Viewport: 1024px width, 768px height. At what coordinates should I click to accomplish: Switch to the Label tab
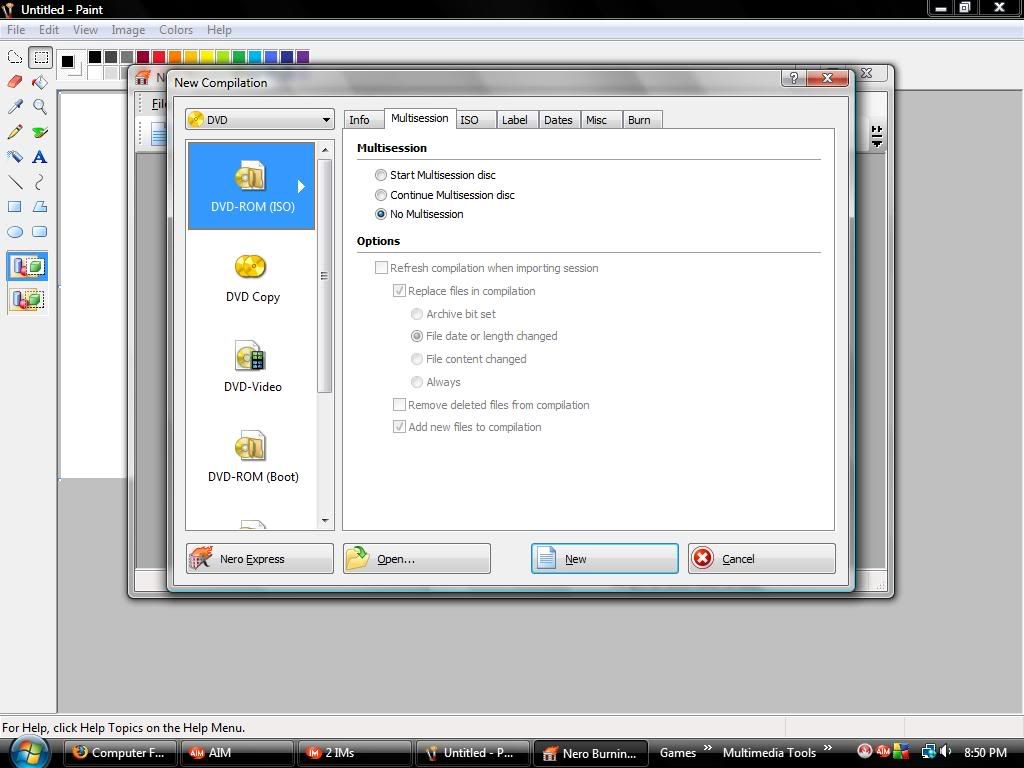click(x=515, y=120)
